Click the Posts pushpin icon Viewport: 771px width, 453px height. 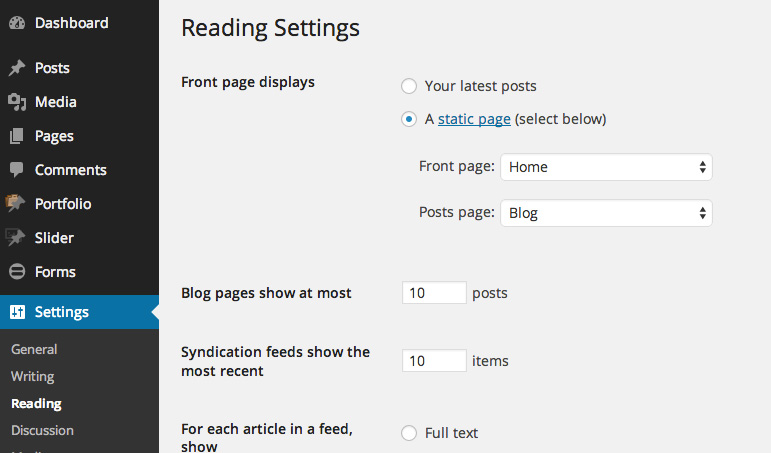click(17, 68)
